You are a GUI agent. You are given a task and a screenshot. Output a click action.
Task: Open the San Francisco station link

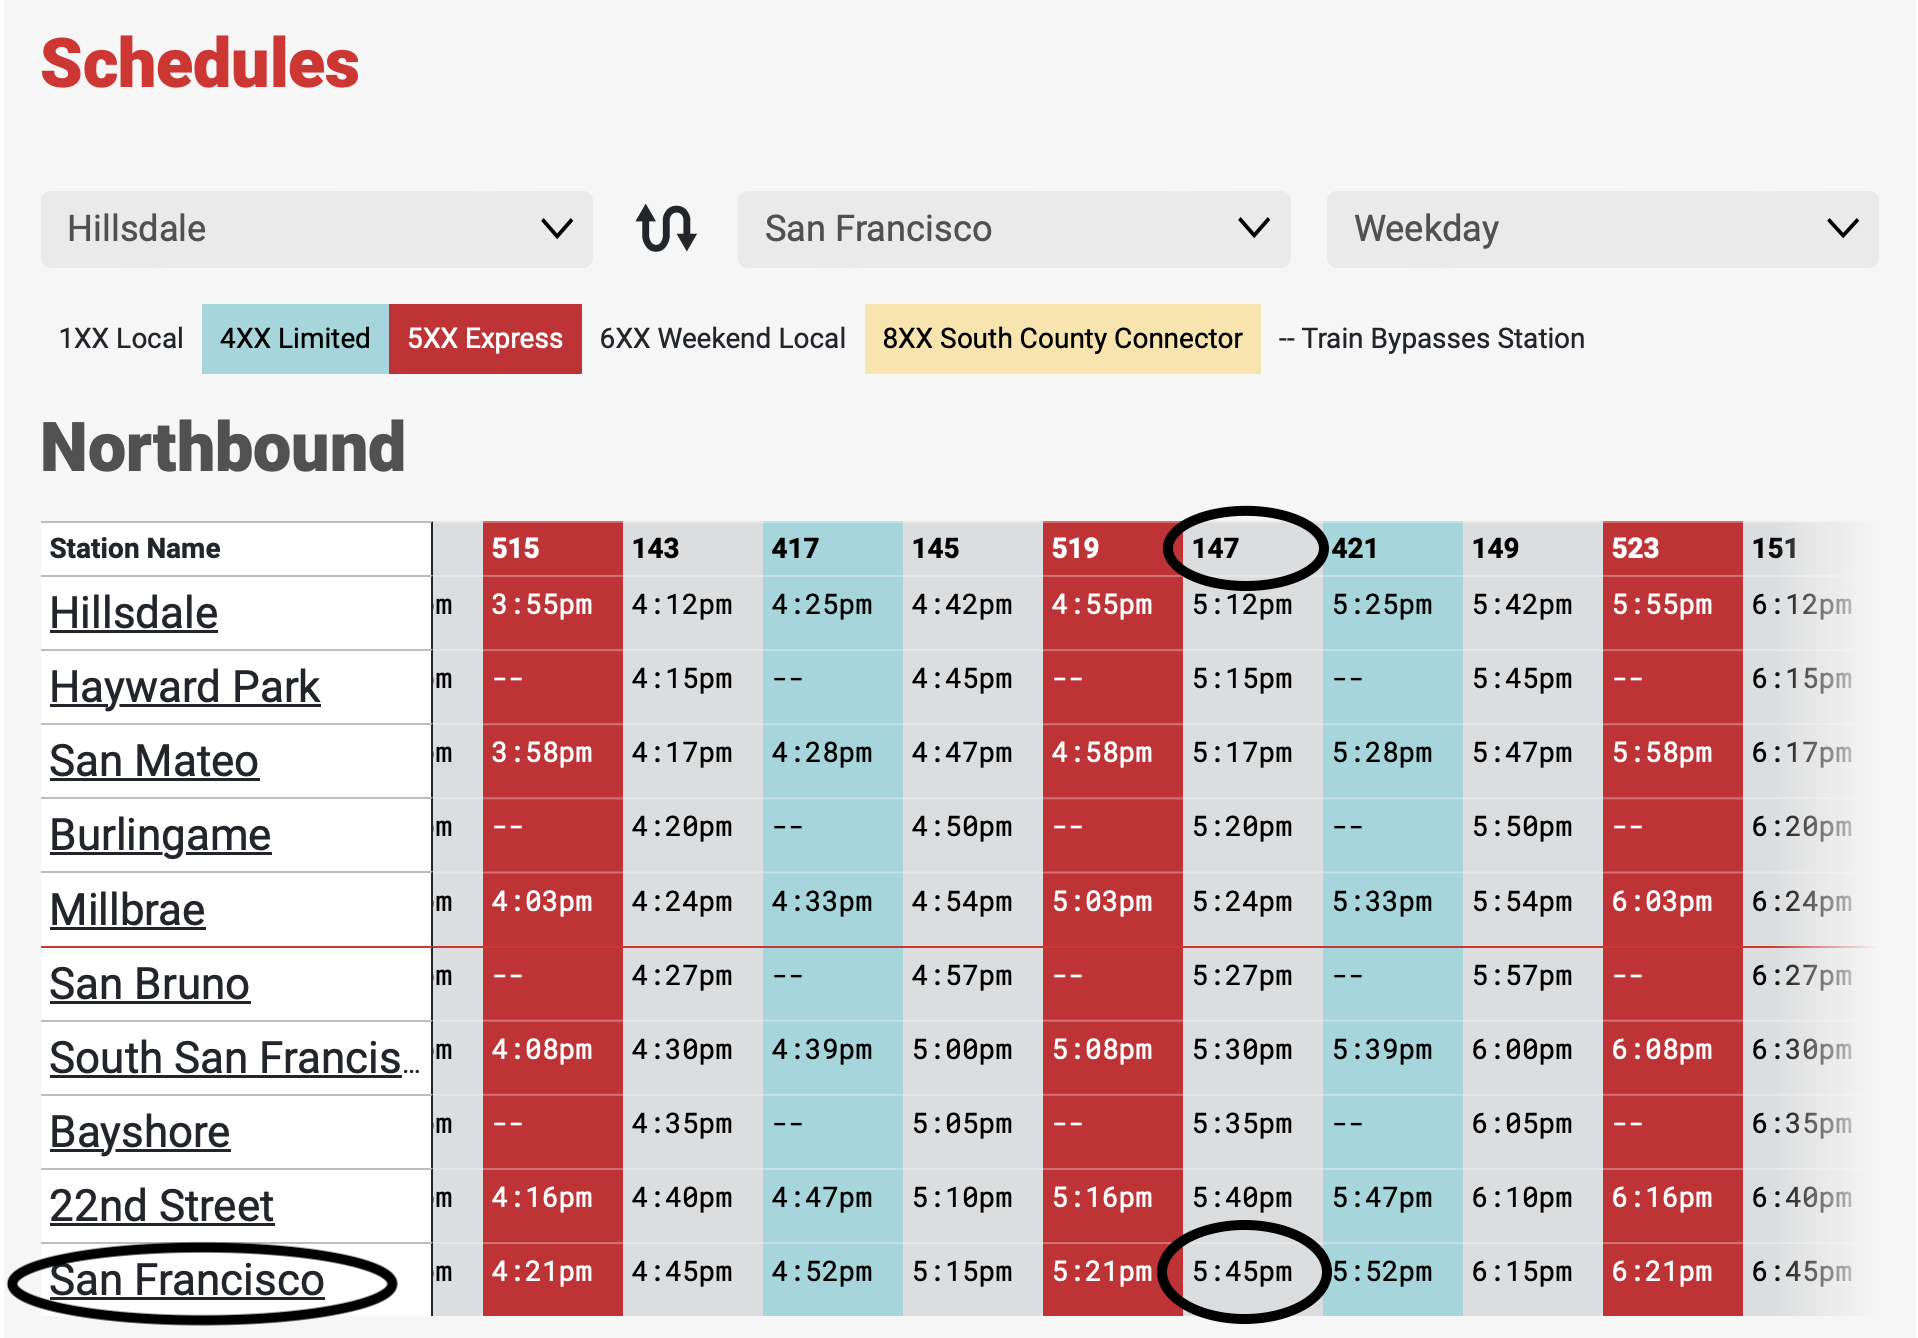click(x=187, y=1279)
